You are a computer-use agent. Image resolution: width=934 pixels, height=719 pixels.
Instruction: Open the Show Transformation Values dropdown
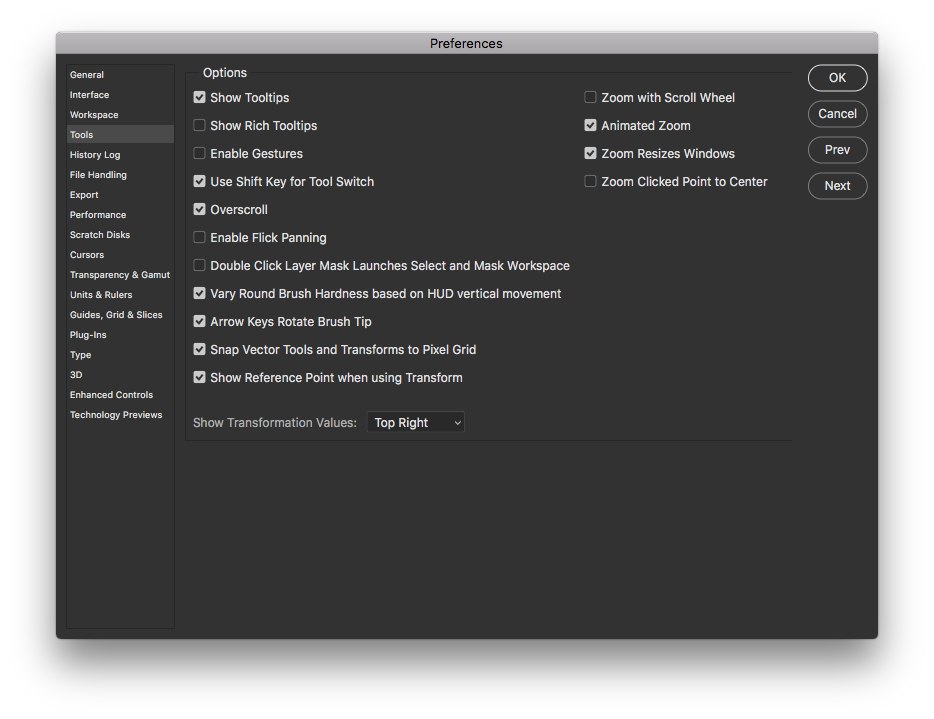pos(416,423)
